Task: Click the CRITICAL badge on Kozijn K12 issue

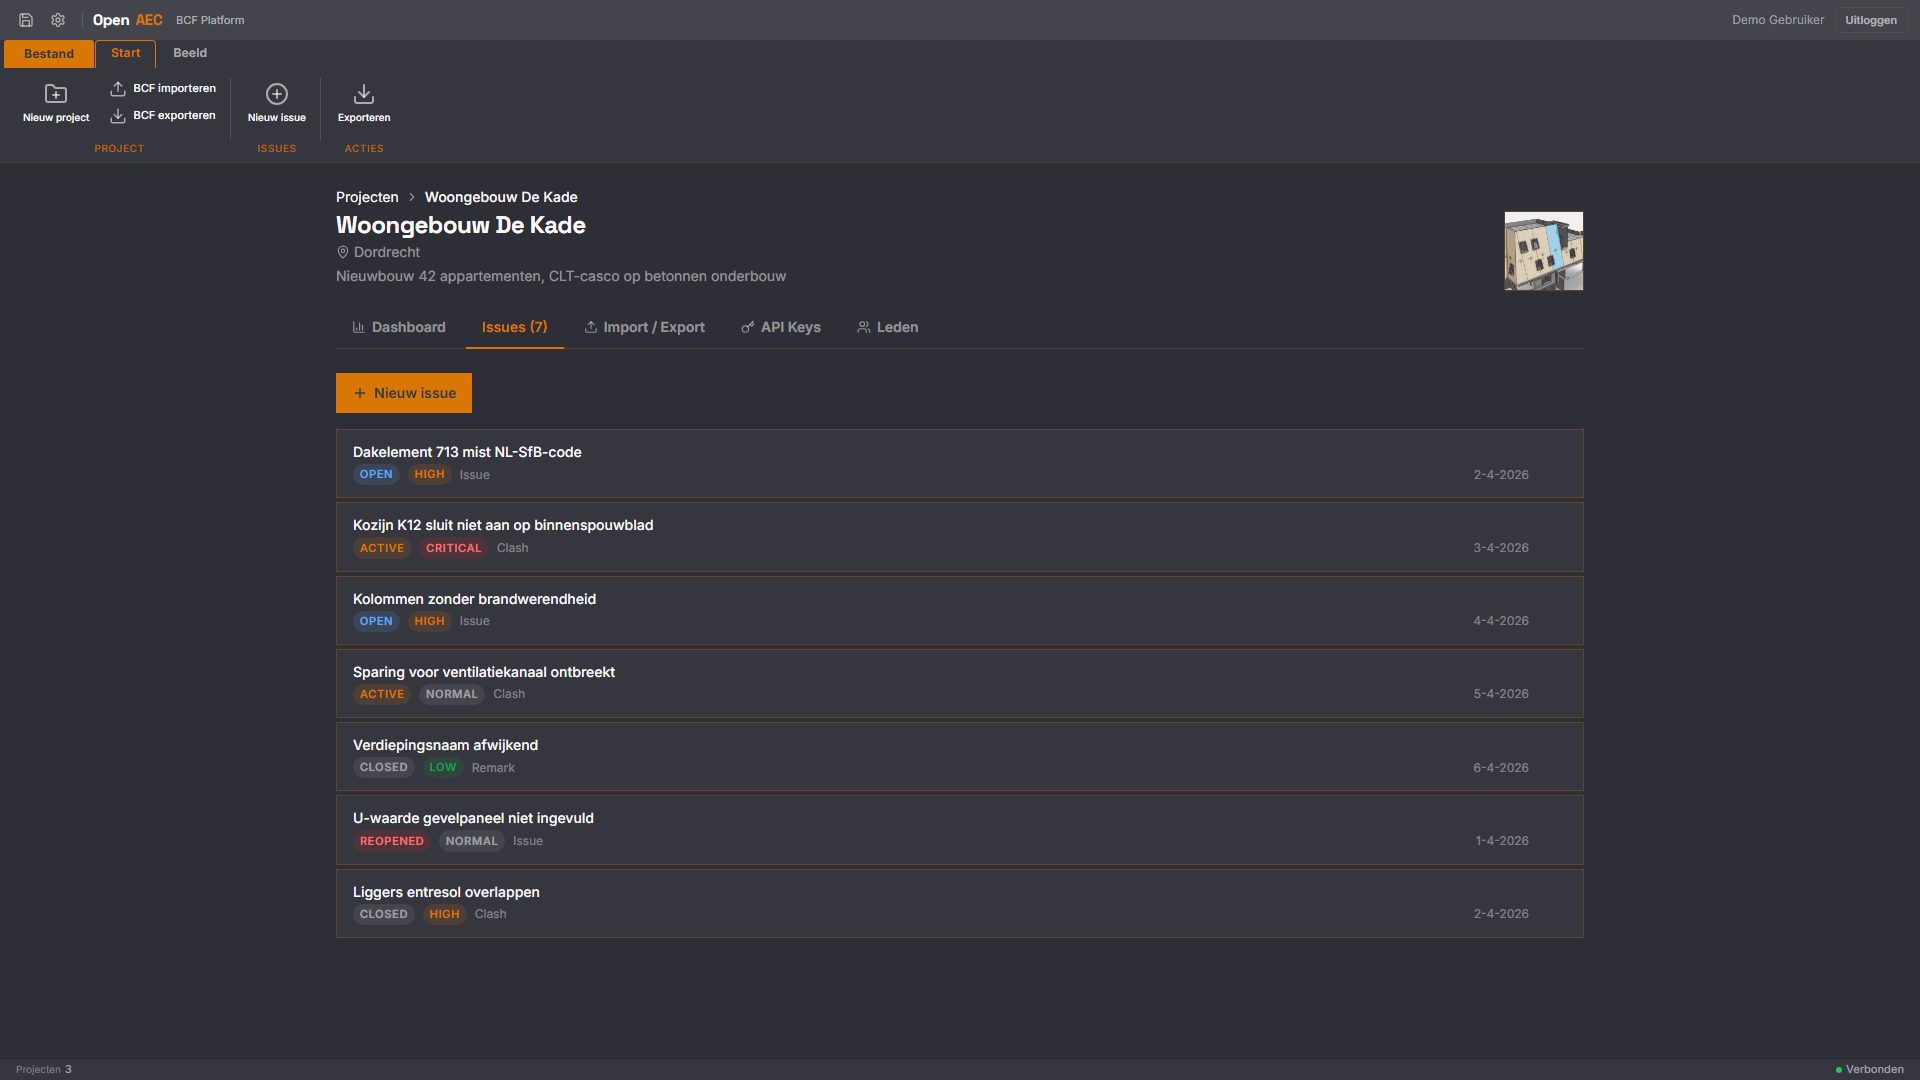Action: (453, 548)
